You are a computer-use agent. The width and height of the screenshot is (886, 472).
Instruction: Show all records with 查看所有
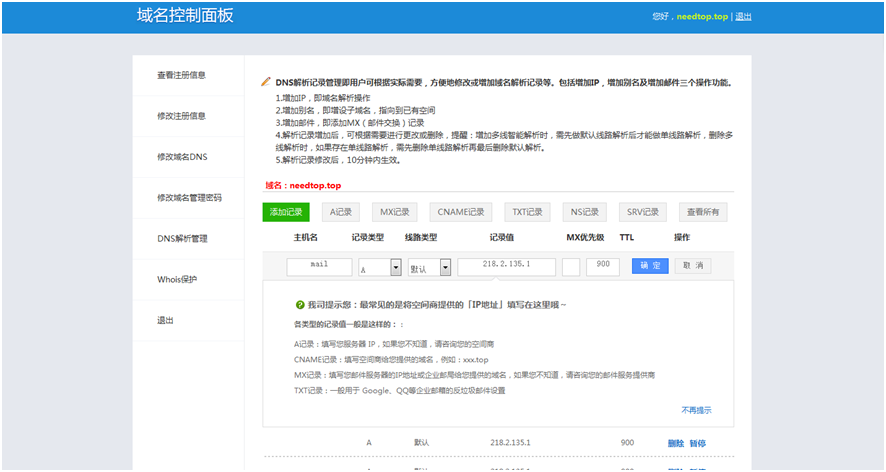click(x=703, y=212)
